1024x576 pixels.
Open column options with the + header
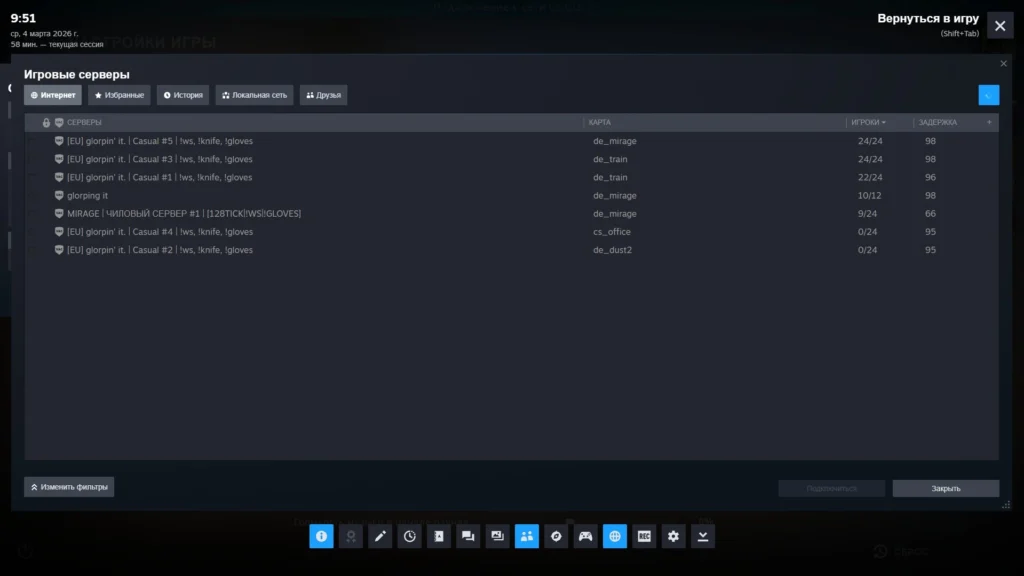(989, 122)
